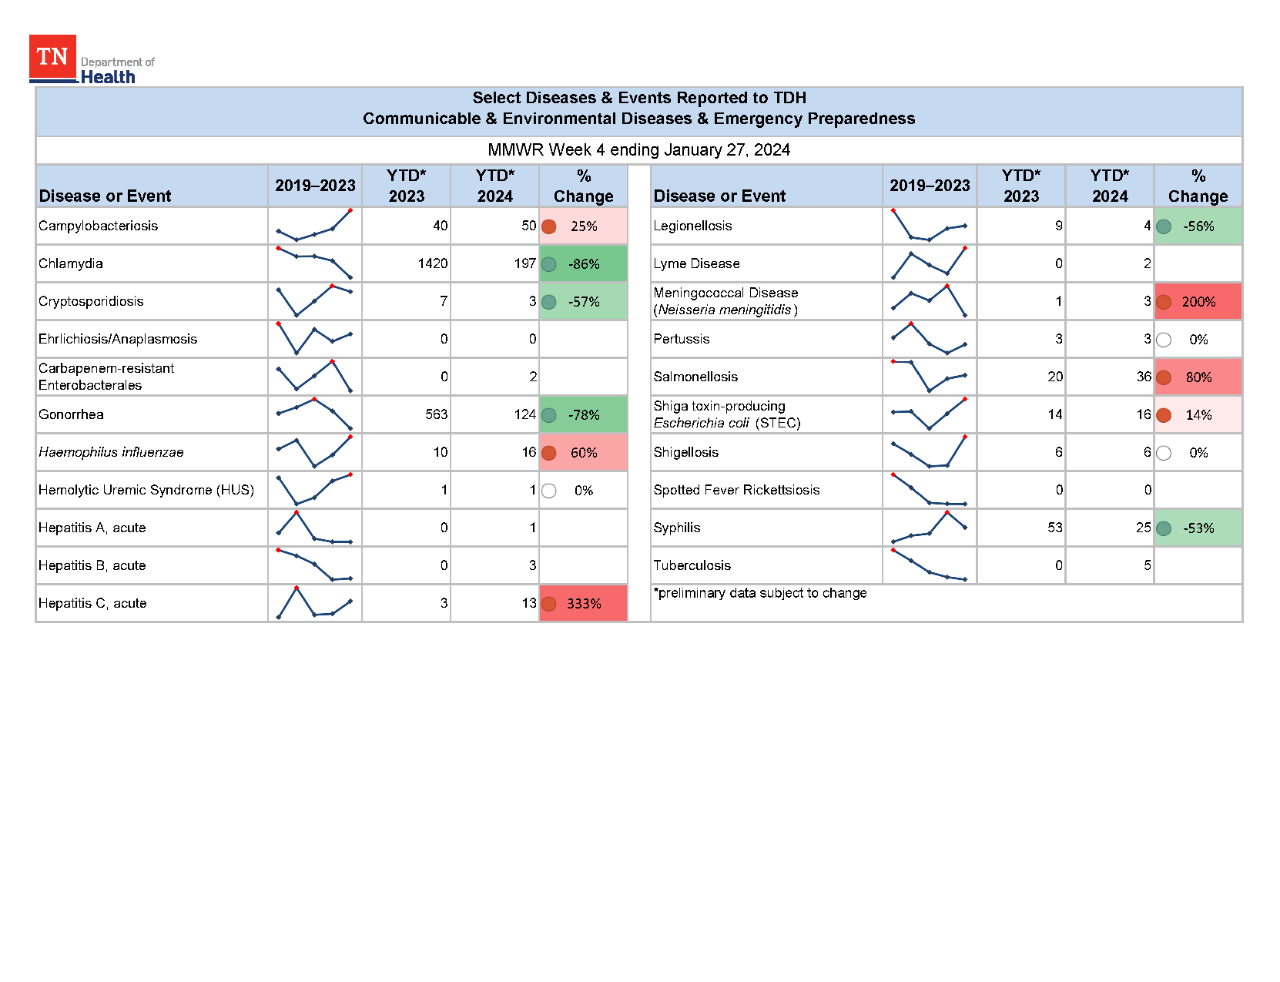Screen dimensions: 1280x982
Task: Click the "Select Diseases & Events Reported to TDH" title
Action: (639, 98)
